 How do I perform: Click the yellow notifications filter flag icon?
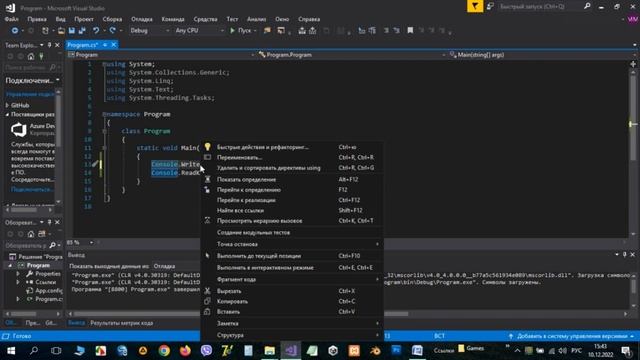coord(475,6)
